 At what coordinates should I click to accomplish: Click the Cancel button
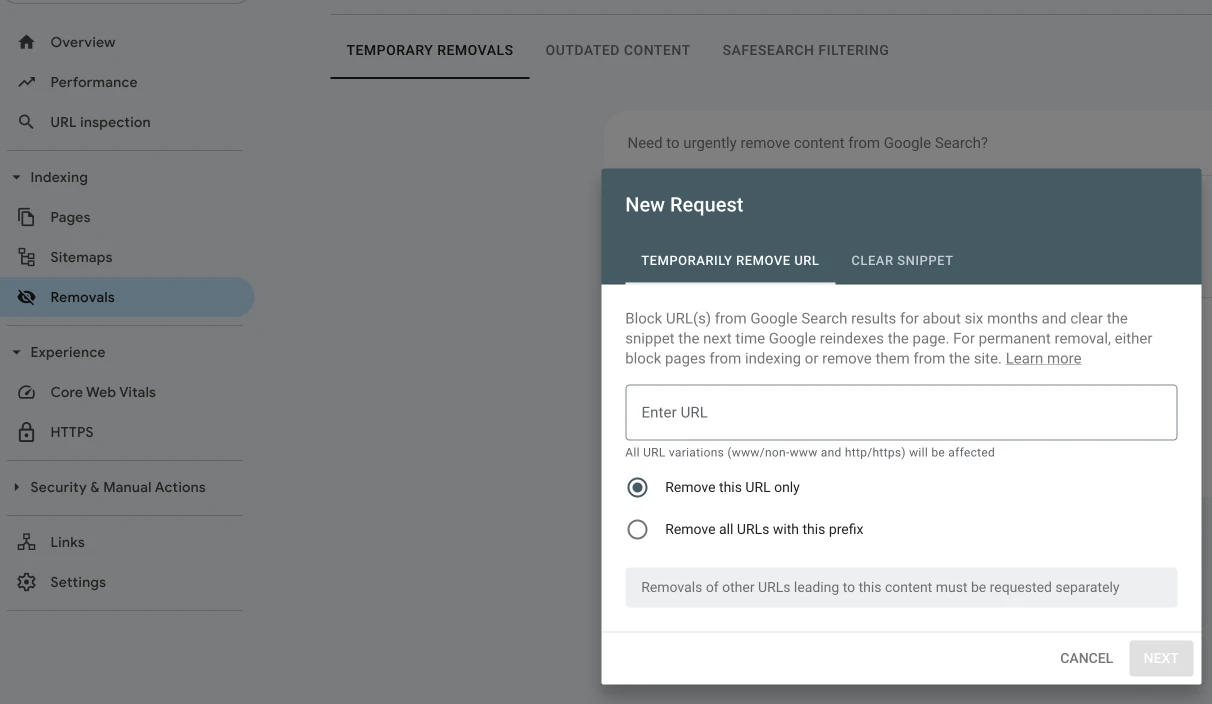[x=1087, y=658]
